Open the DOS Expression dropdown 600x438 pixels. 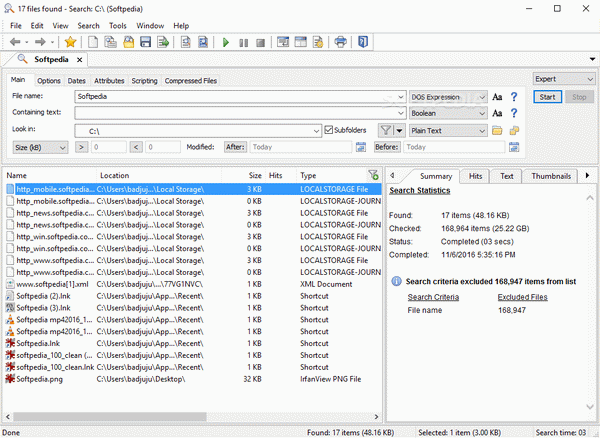pyautogui.click(x=448, y=97)
